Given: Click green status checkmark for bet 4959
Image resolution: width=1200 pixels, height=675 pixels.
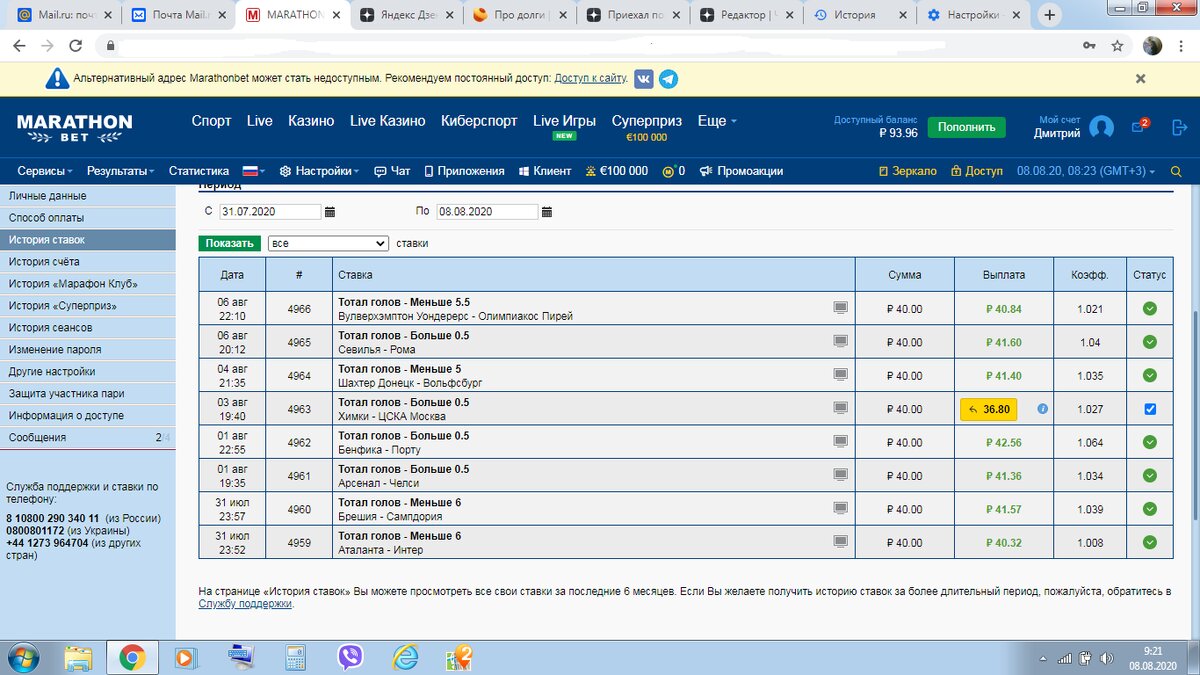Looking at the screenshot, I should pos(1149,543).
